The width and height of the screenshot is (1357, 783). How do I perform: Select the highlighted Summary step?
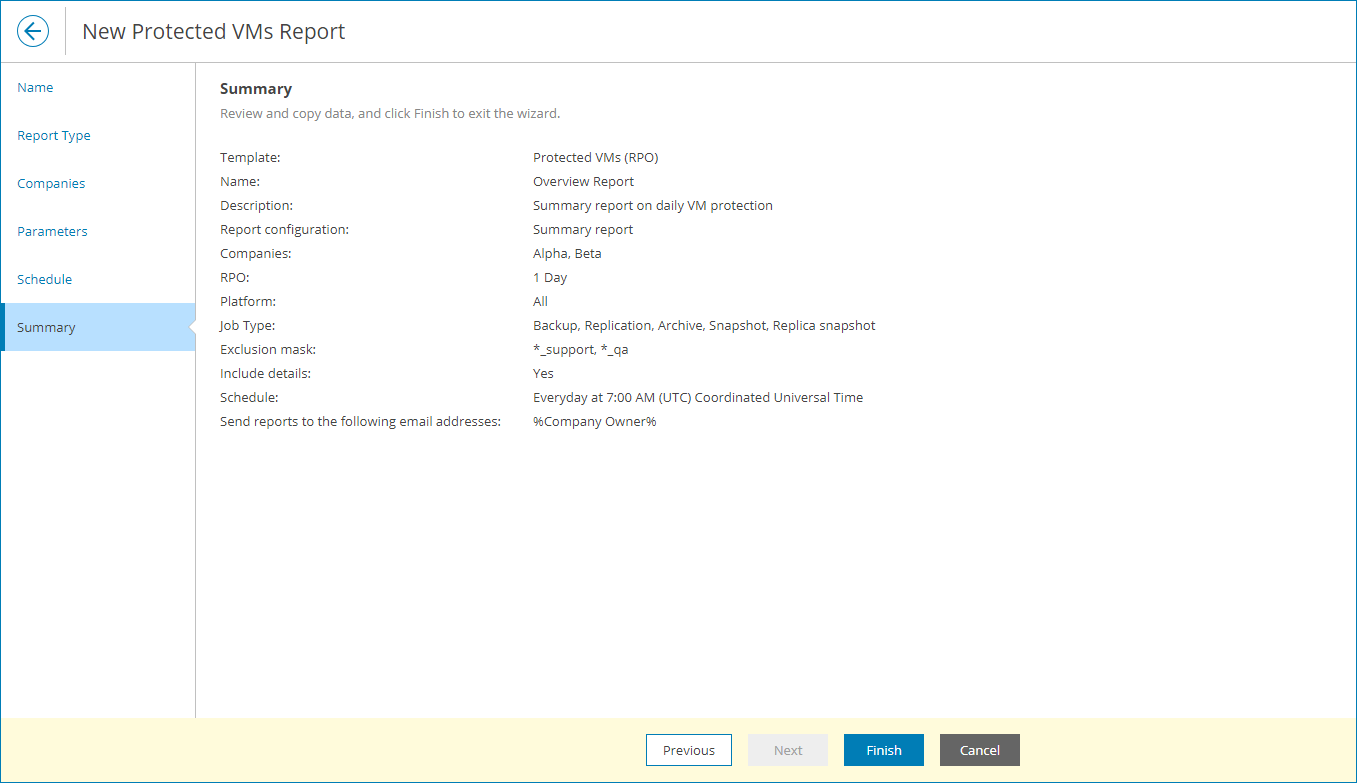click(46, 327)
